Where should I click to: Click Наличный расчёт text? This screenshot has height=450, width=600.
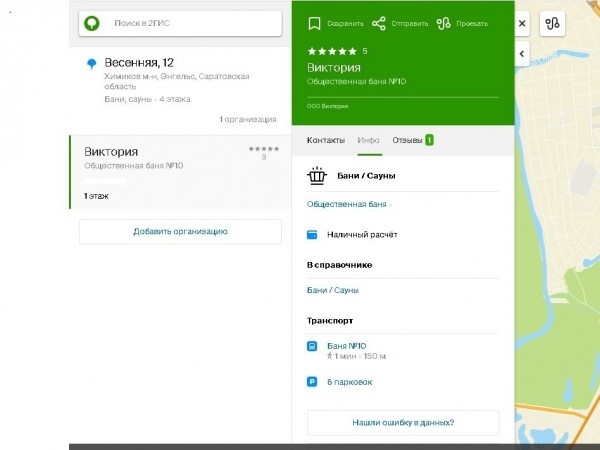pyautogui.click(x=362, y=235)
